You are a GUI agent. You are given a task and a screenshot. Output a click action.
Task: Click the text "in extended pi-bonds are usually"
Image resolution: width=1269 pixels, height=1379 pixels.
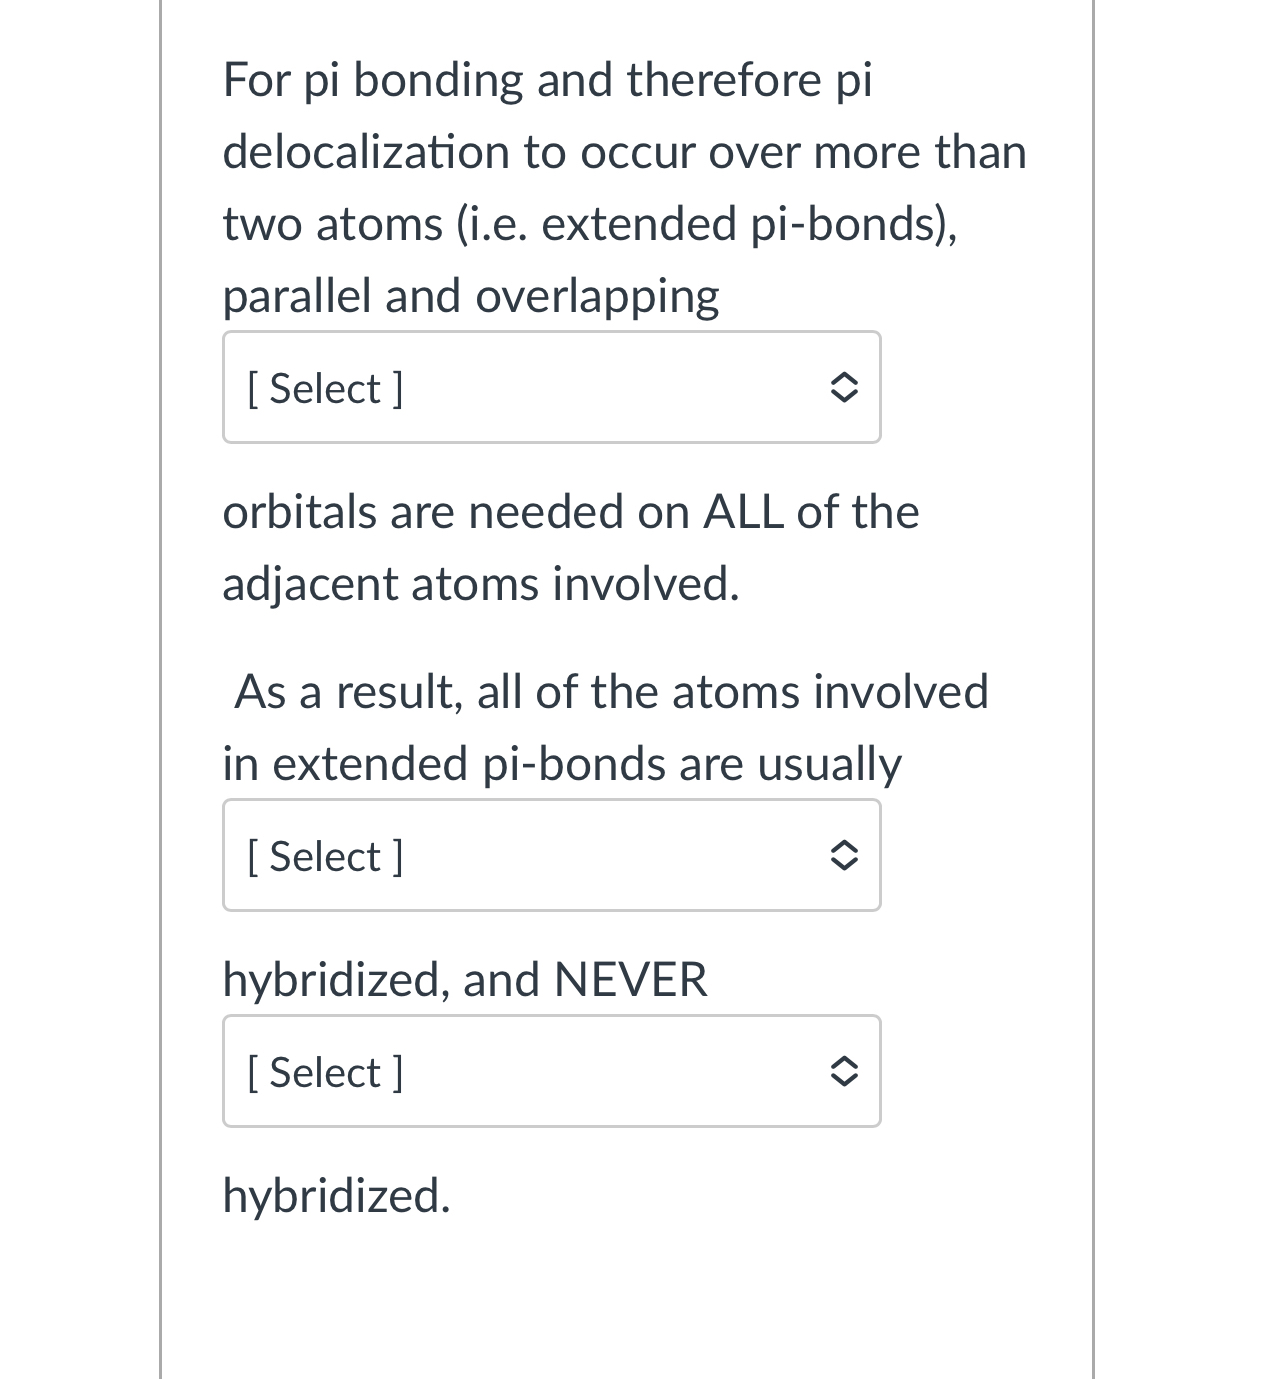(x=562, y=764)
